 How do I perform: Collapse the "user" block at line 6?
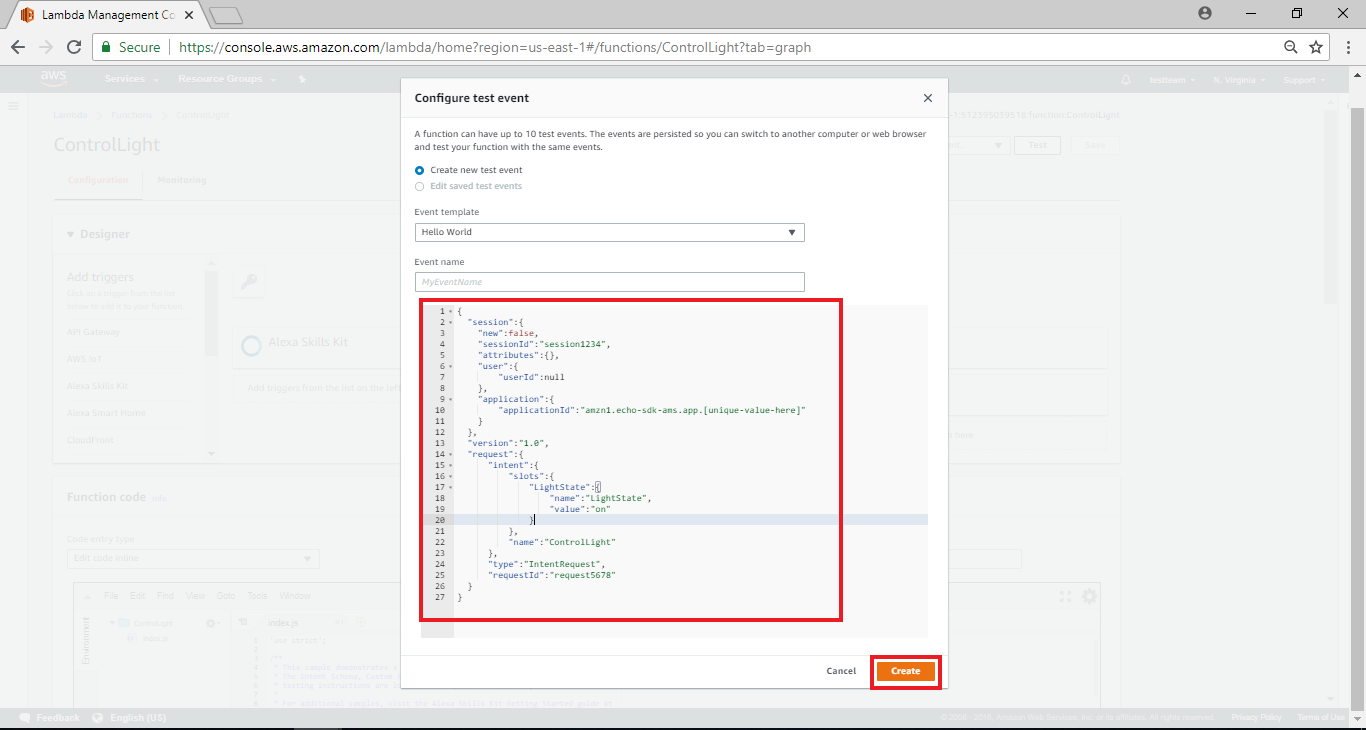451,366
